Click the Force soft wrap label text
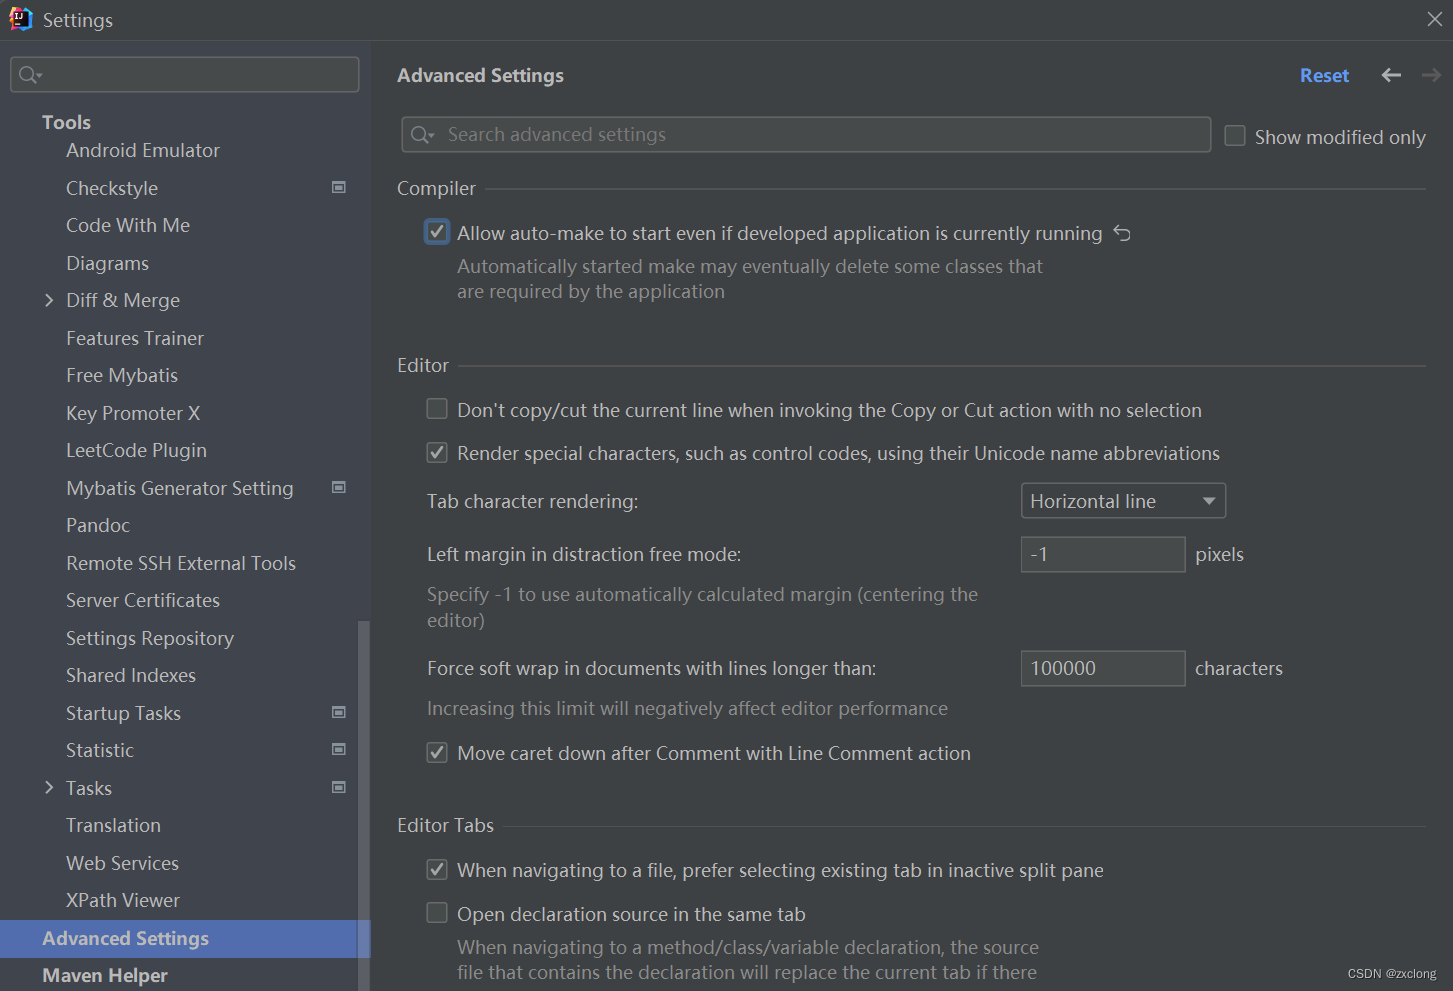The image size is (1453, 991). click(x=651, y=668)
